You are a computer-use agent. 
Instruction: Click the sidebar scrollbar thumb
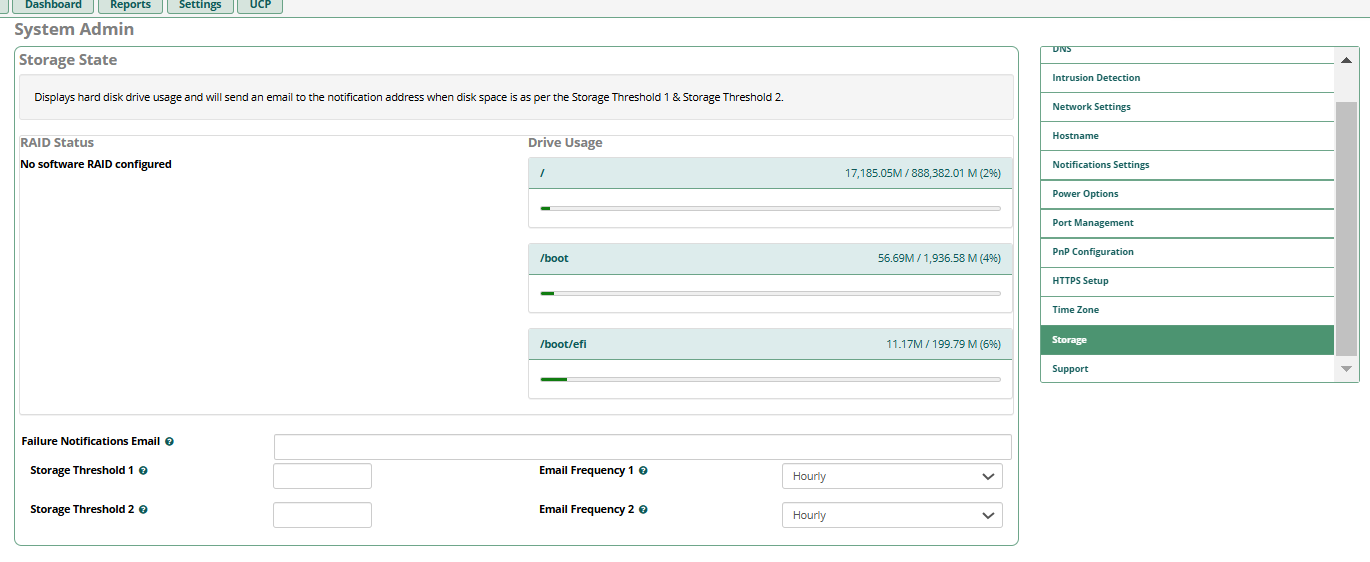pyautogui.click(x=1346, y=228)
